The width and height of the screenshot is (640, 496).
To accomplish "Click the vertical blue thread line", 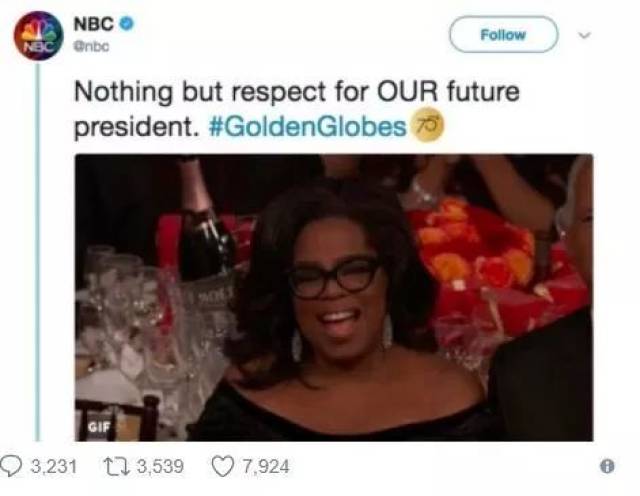I will [38, 251].
